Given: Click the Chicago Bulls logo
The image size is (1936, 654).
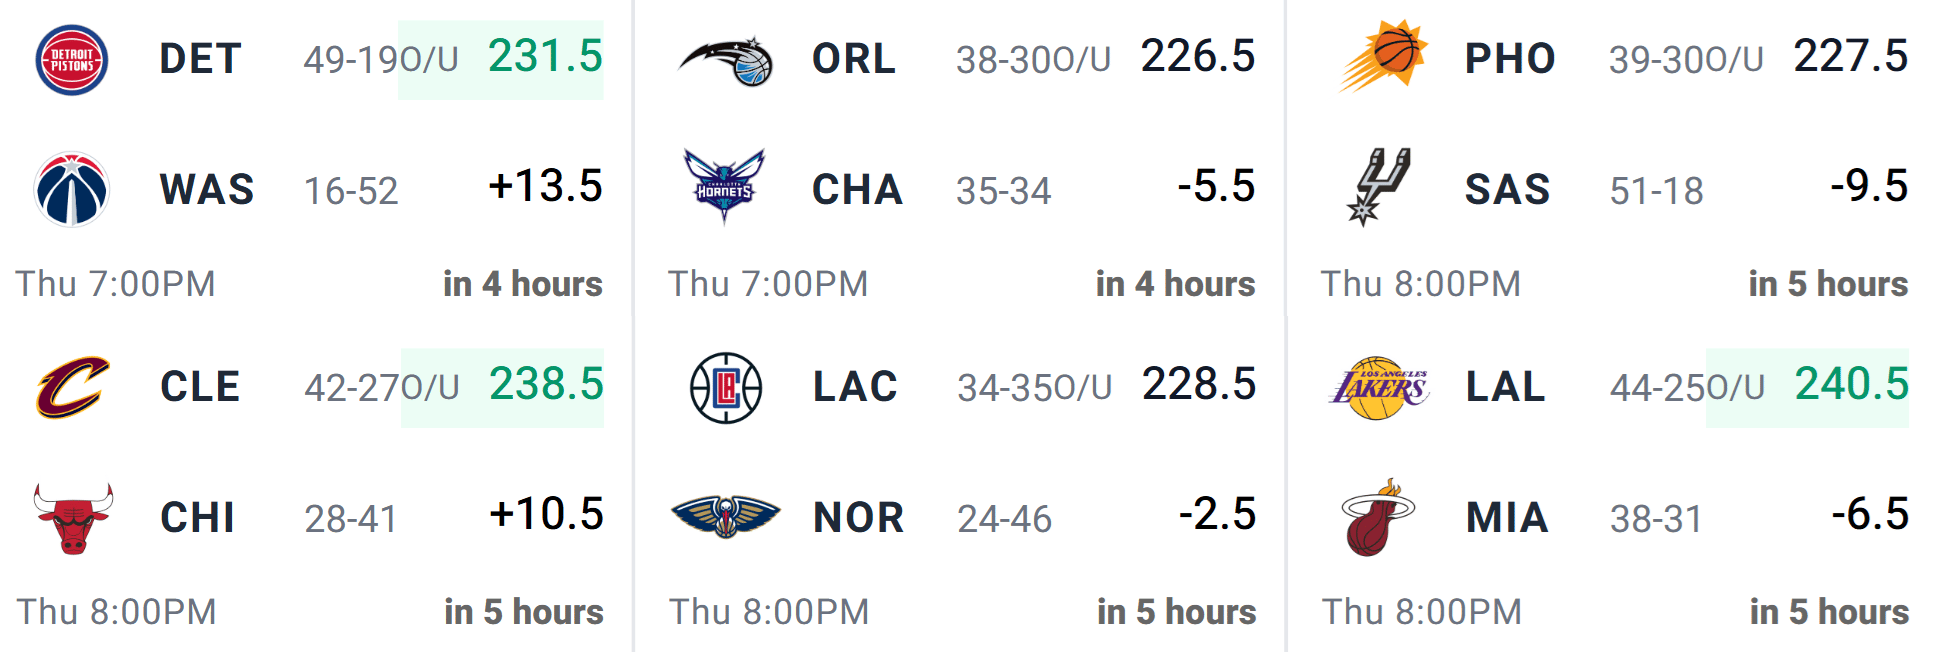Looking at the screenshot, I should tap(73, 518).
